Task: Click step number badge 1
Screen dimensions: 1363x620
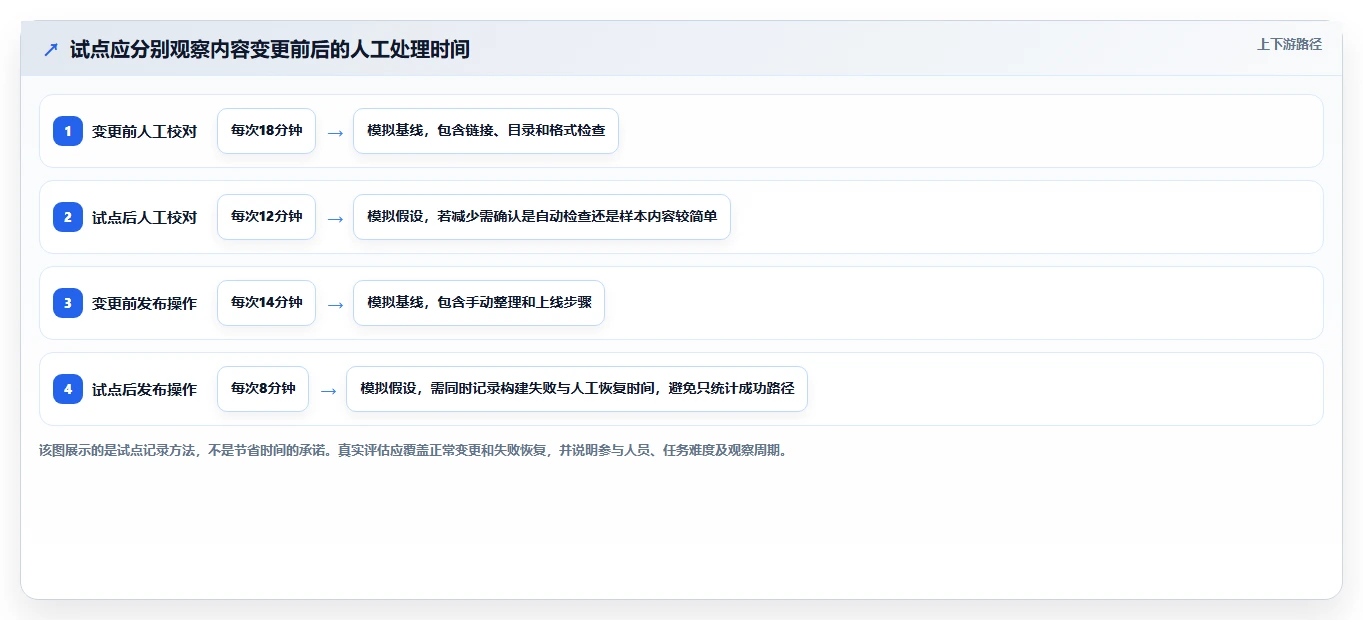Action: [68, 131]
